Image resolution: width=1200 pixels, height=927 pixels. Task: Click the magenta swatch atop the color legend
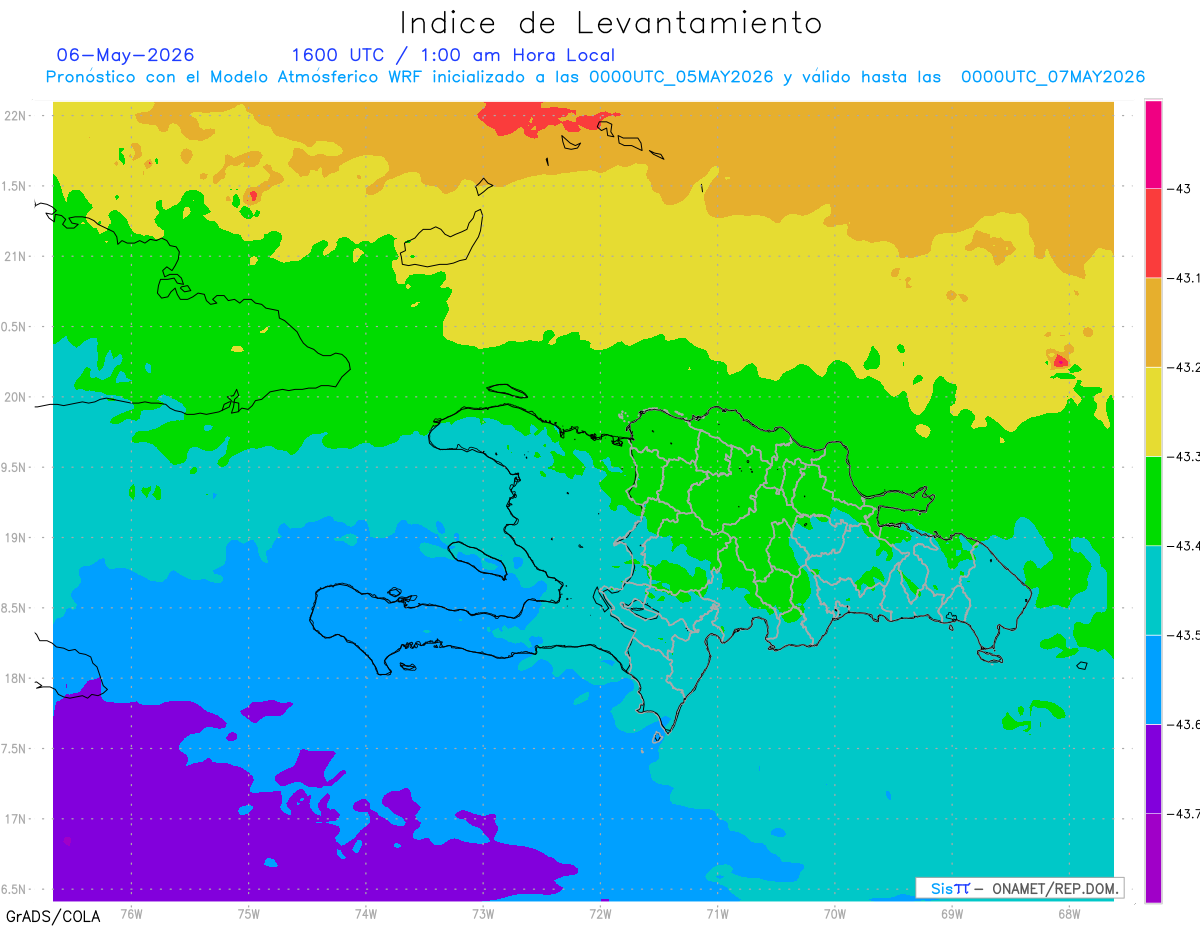point(1153,144)
